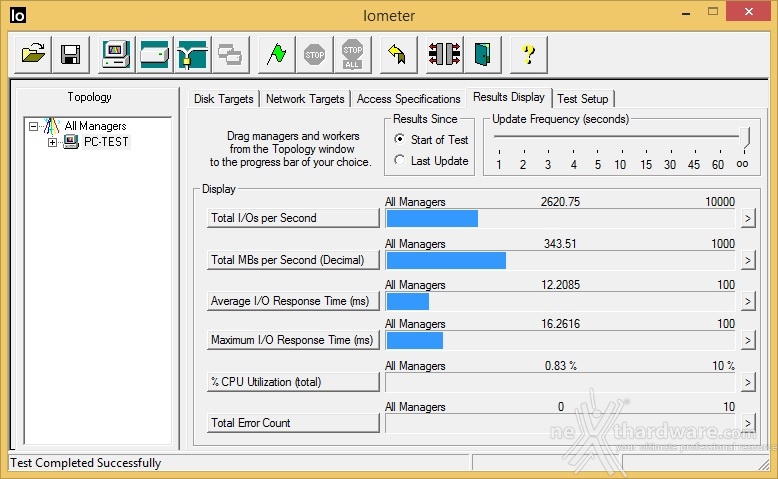778x479 pixels.
Task: Select All Managers in Topology tree
Action: click(x=95, y=126)
